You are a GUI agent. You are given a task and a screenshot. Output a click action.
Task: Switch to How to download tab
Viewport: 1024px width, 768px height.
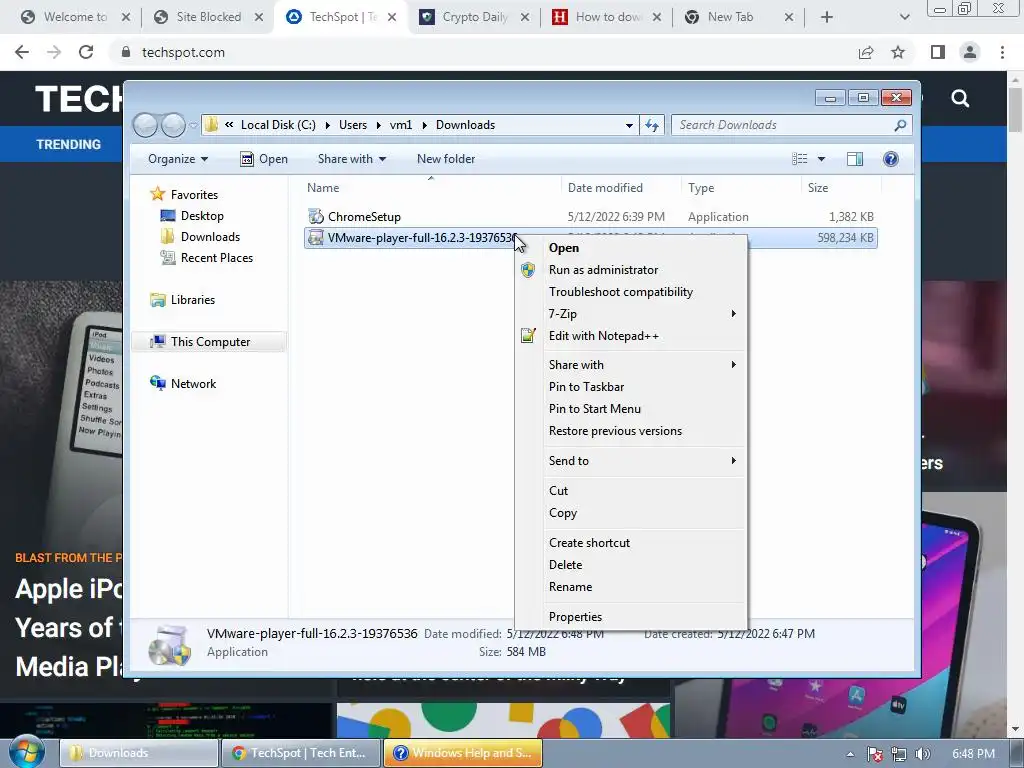(607, 17)
